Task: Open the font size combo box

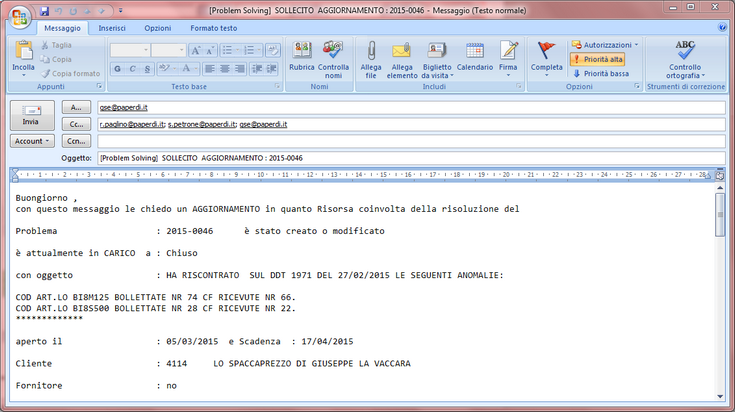Action: tap(168, 50)
